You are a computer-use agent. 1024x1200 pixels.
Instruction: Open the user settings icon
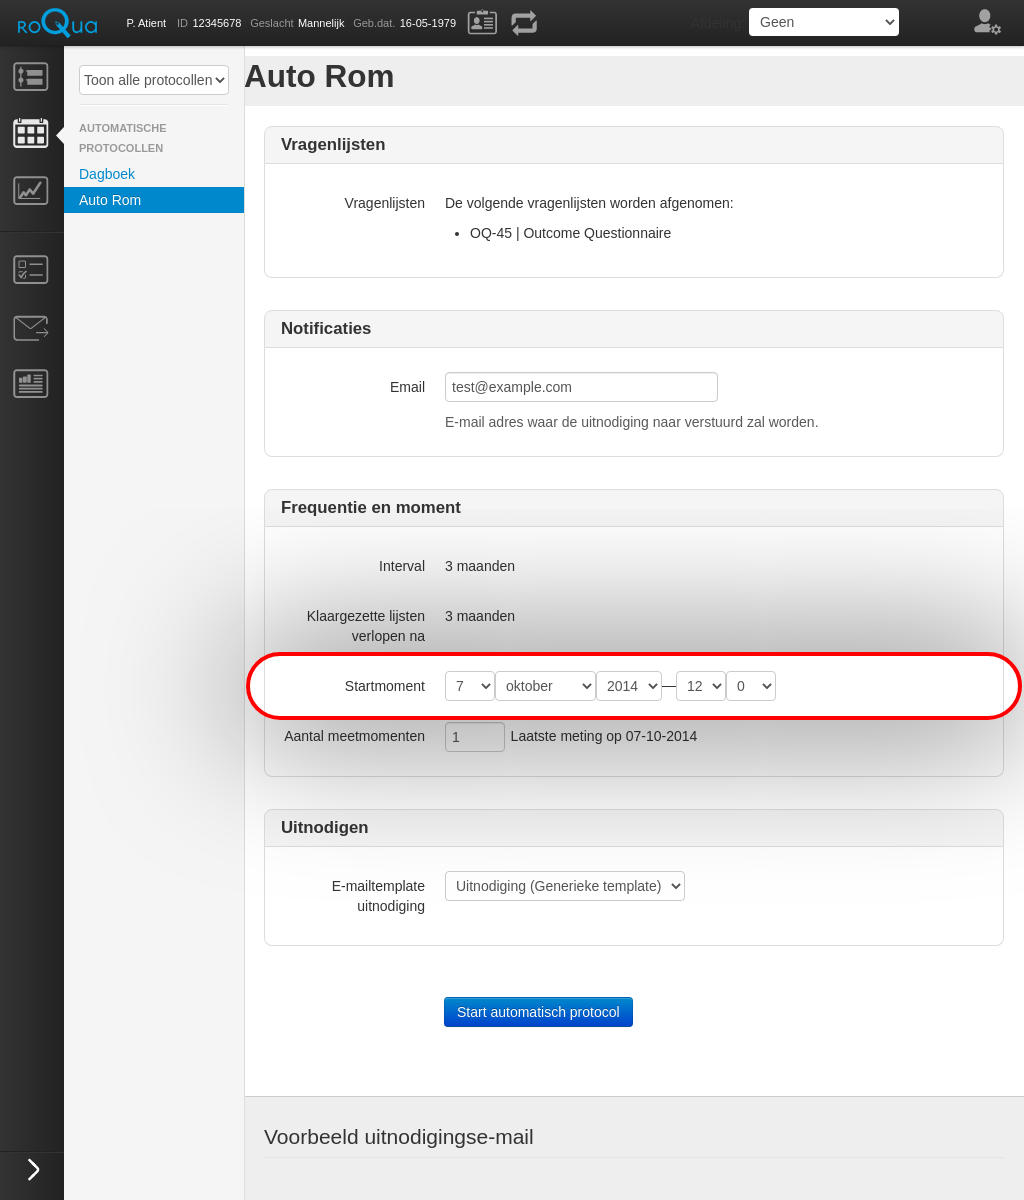(987, 22)
